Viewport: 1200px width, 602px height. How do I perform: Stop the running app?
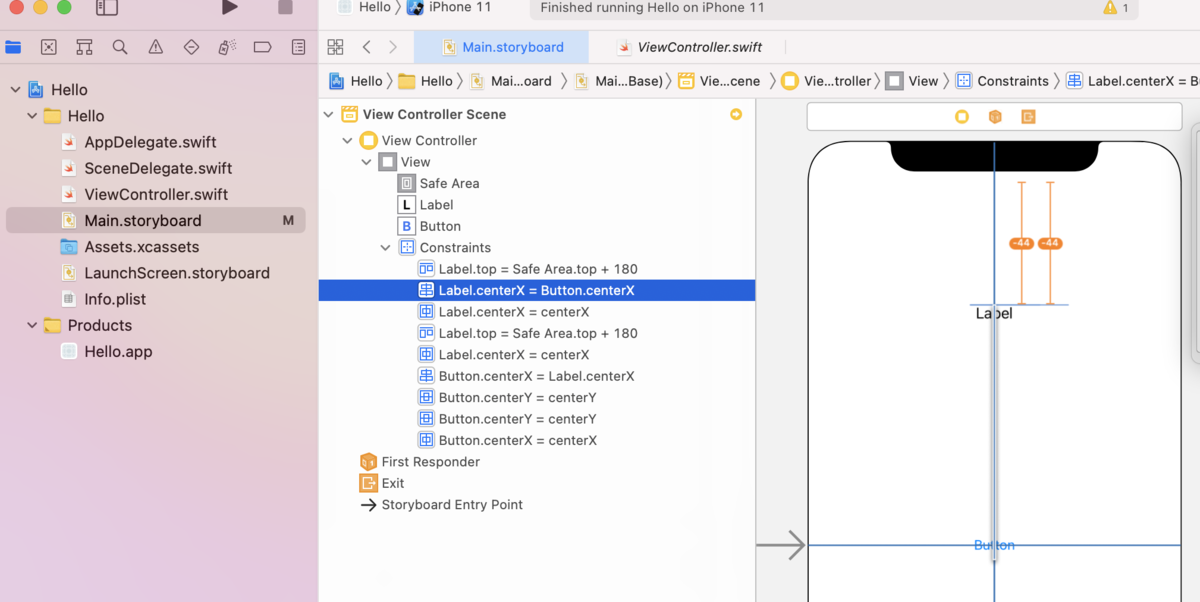[x=285, y=7]
